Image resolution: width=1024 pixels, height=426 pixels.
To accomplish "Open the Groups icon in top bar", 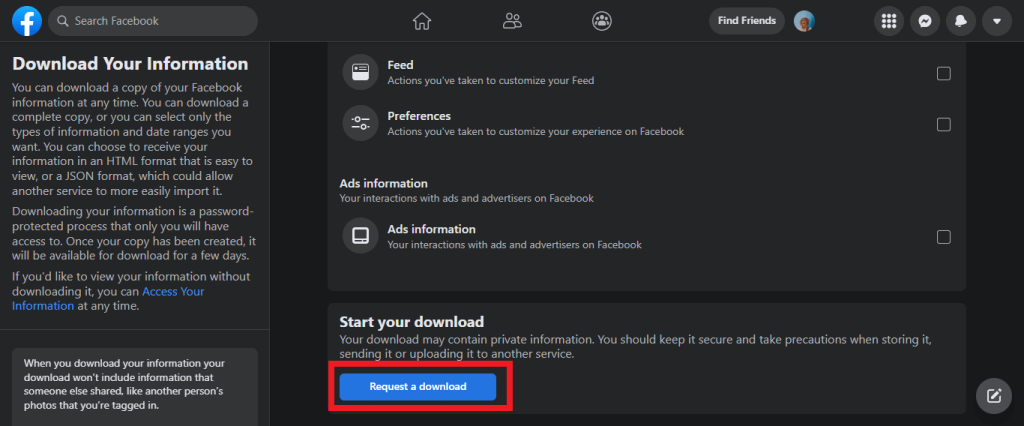I will coord(601,21).
